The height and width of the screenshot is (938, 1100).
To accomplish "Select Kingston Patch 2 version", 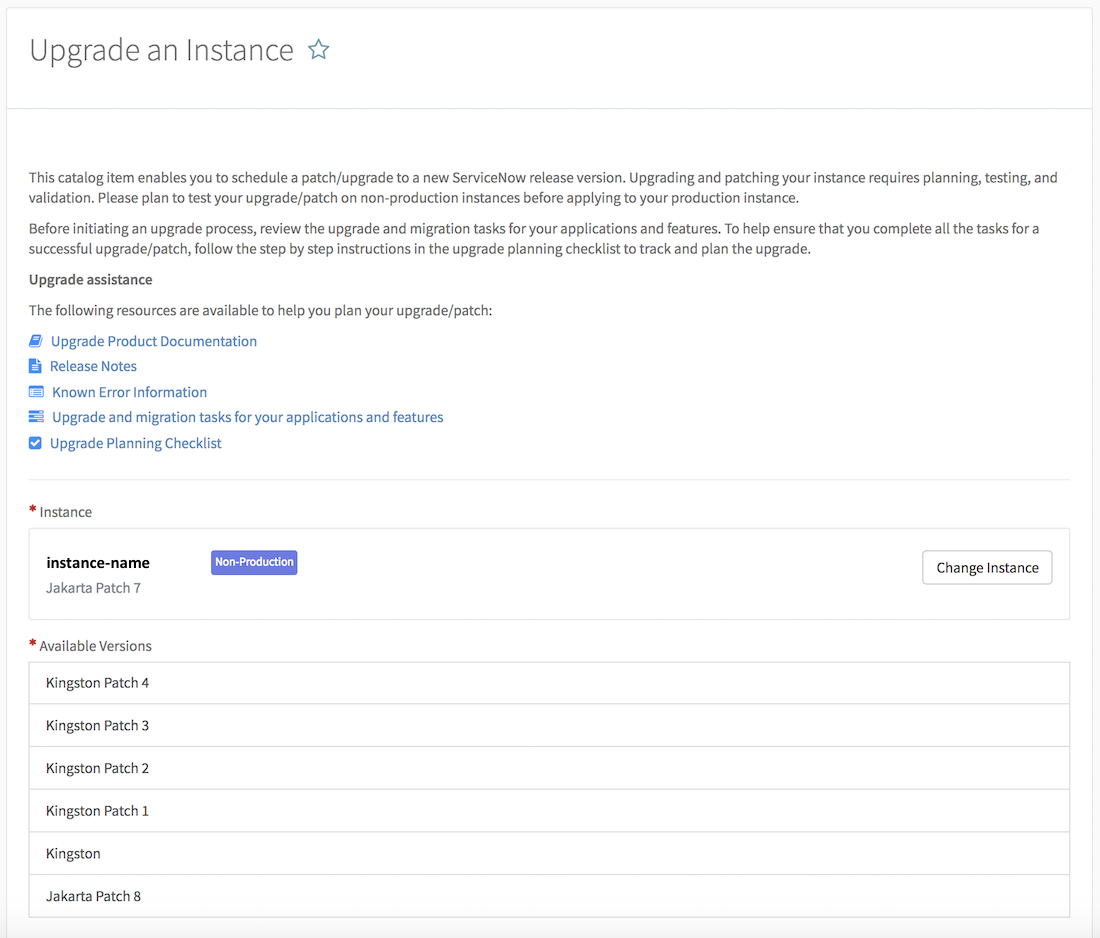I will click(x=549, y=768).
